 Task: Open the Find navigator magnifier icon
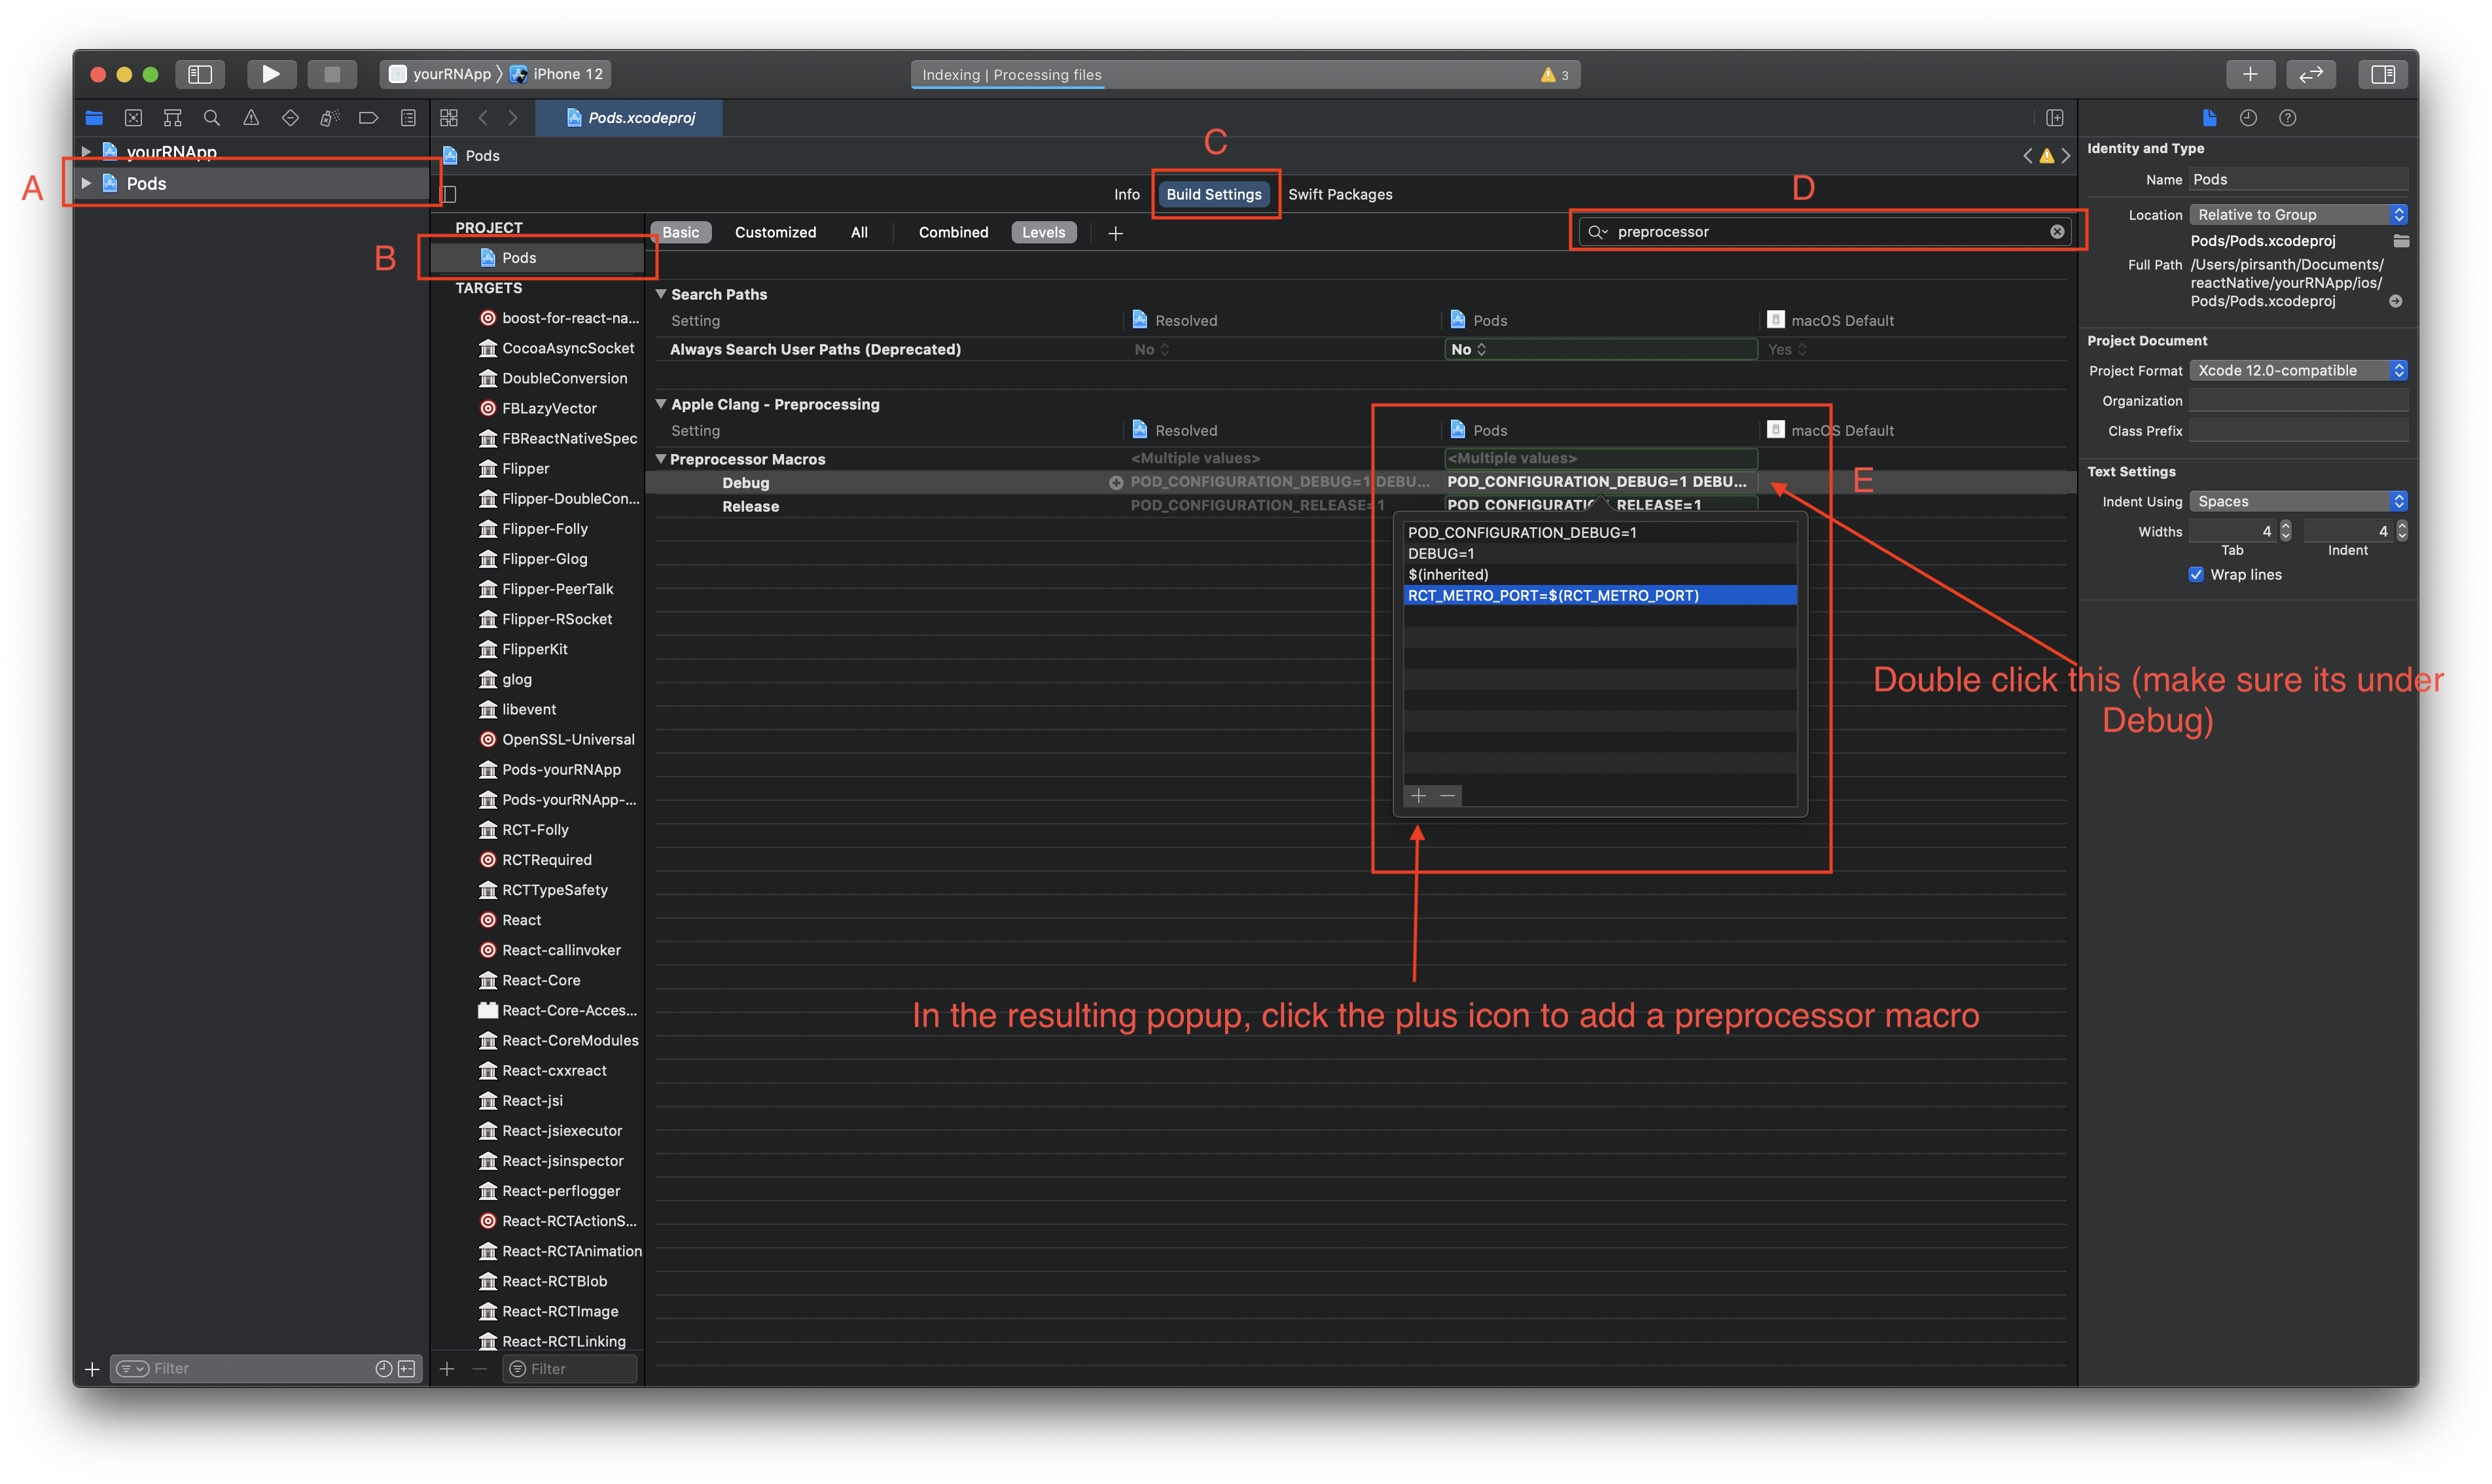click(x=212, y=118)
